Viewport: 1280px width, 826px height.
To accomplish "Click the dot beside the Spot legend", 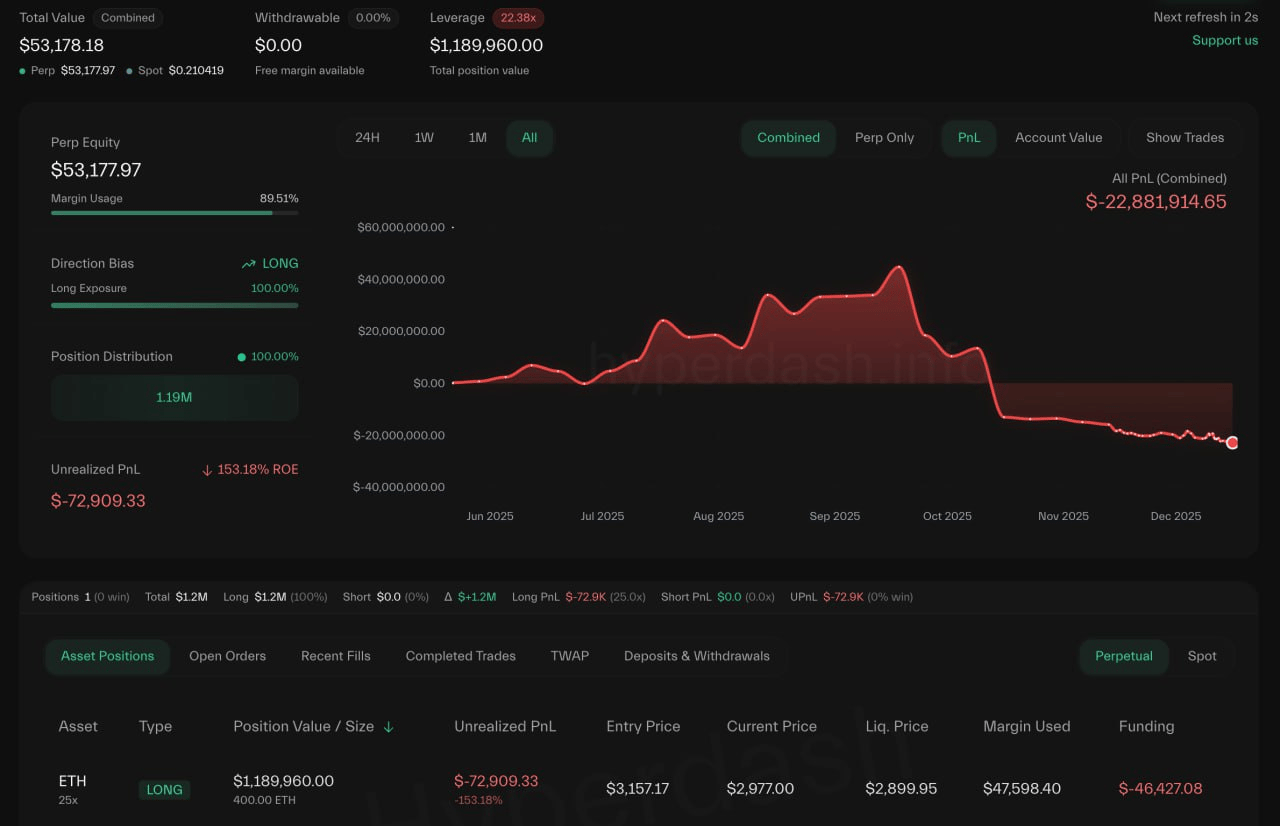I will pos(130,71).
